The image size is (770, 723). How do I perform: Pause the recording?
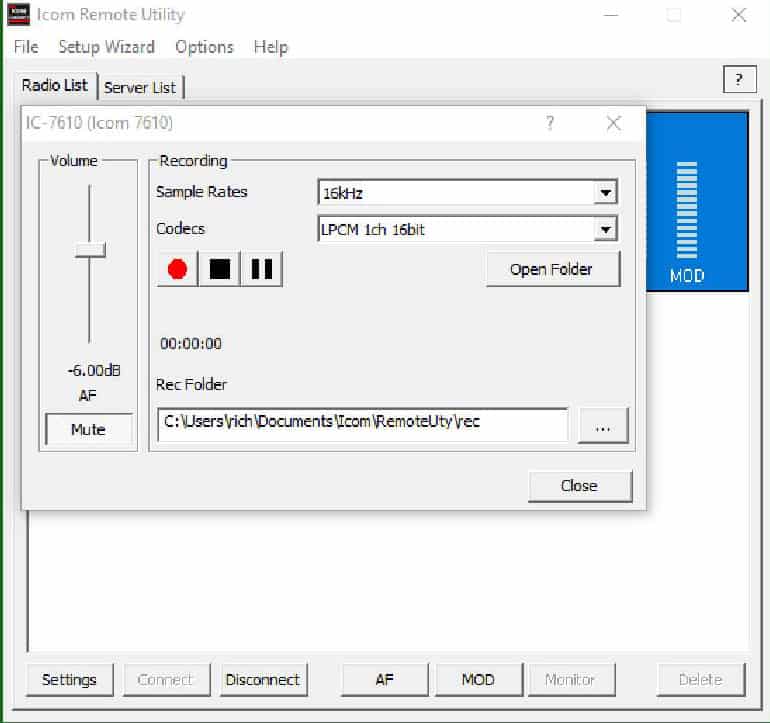tap(262, 270)
